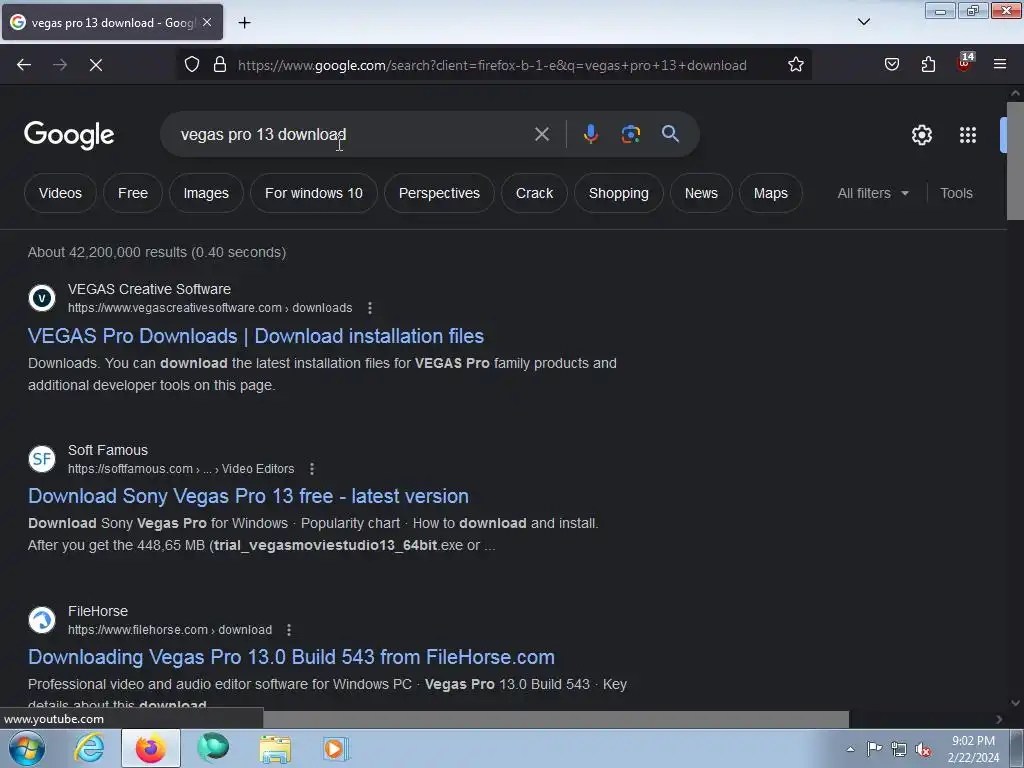Filter results by Videos
Screen dimensions: 1024x768
[60, 193]
